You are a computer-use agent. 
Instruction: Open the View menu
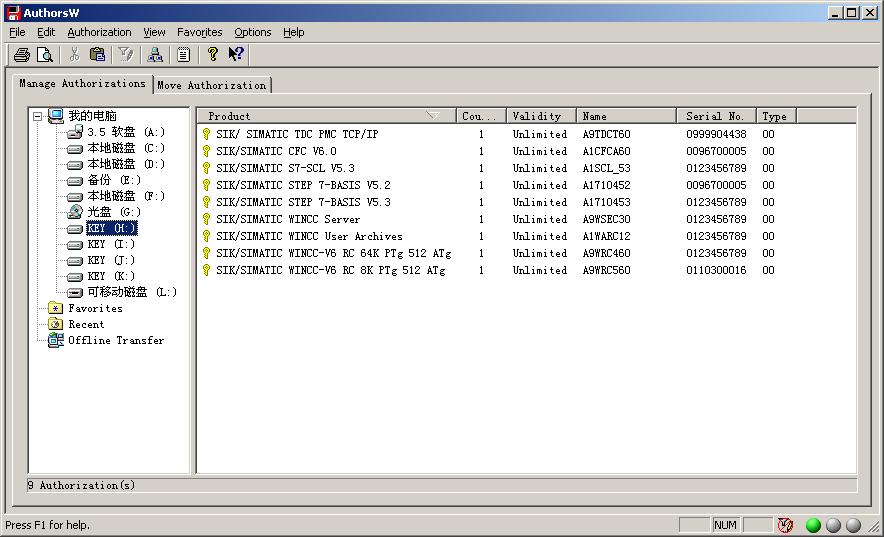154,32
